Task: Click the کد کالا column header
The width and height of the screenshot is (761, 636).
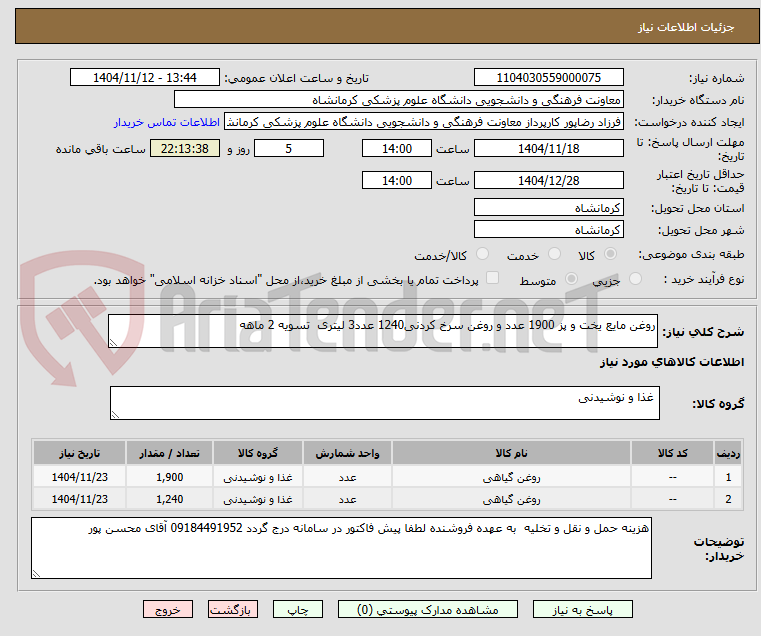Action: (x=672, y=453)
